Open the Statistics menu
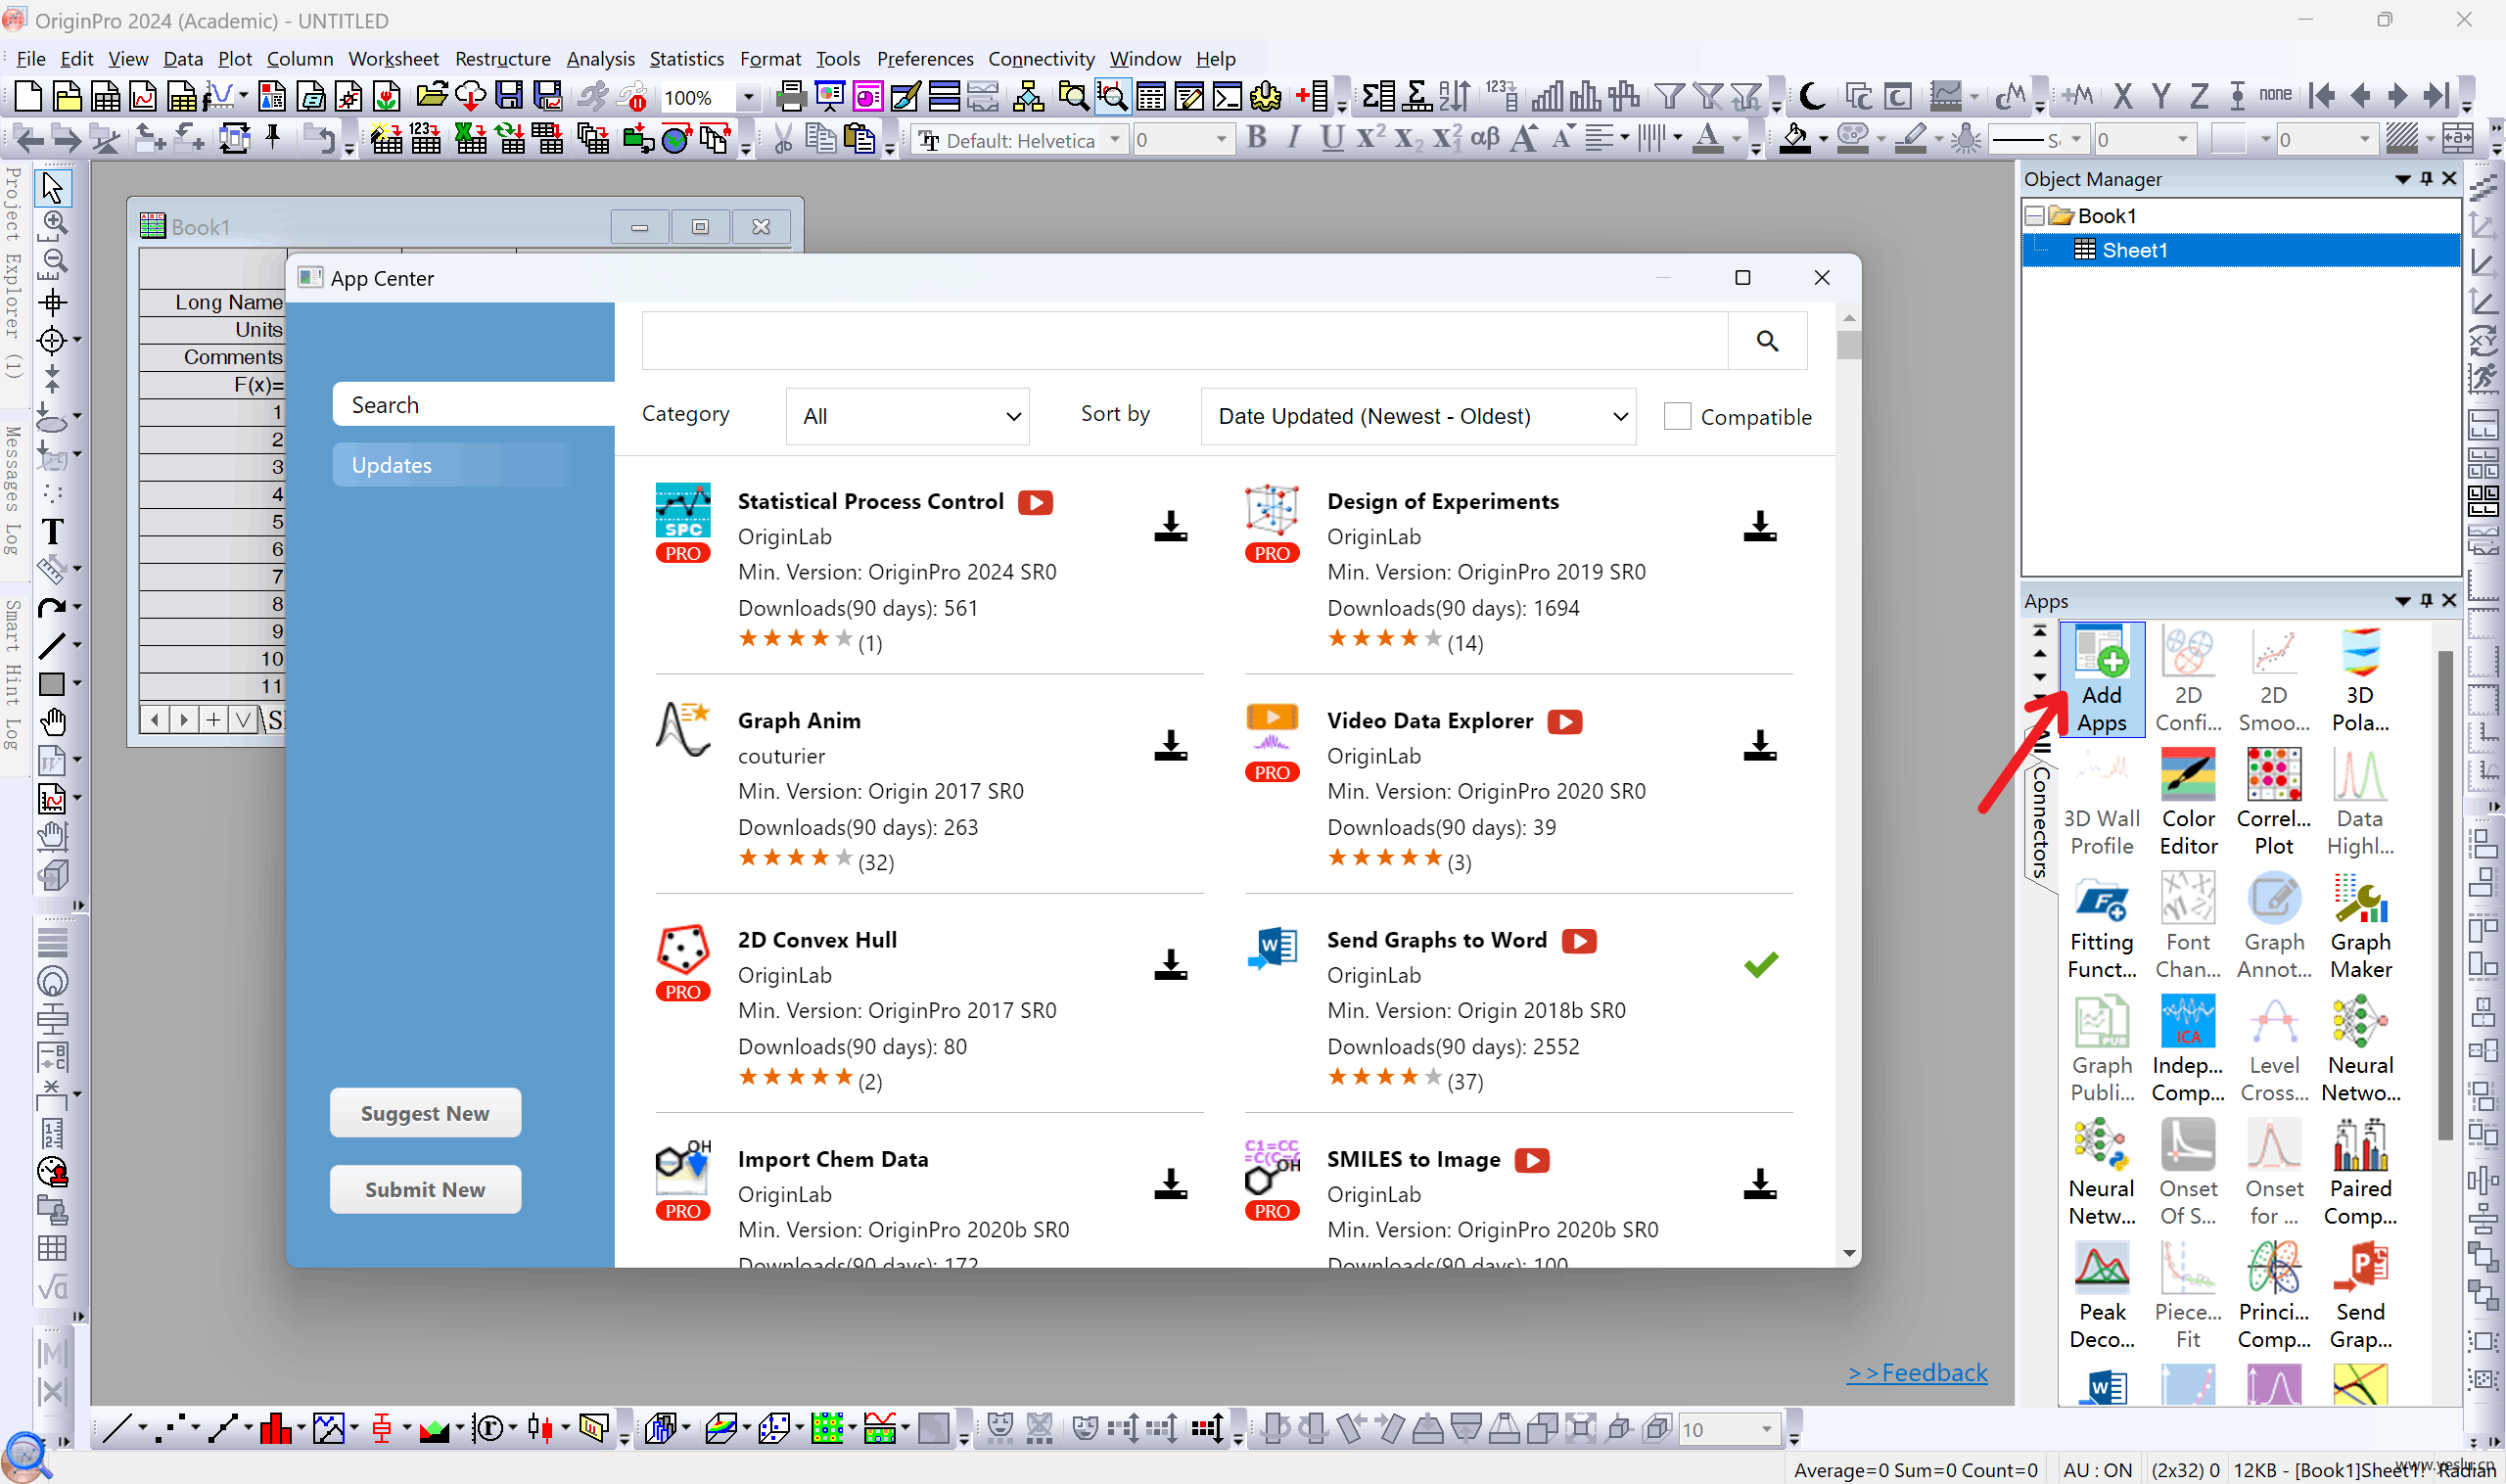 686,58
